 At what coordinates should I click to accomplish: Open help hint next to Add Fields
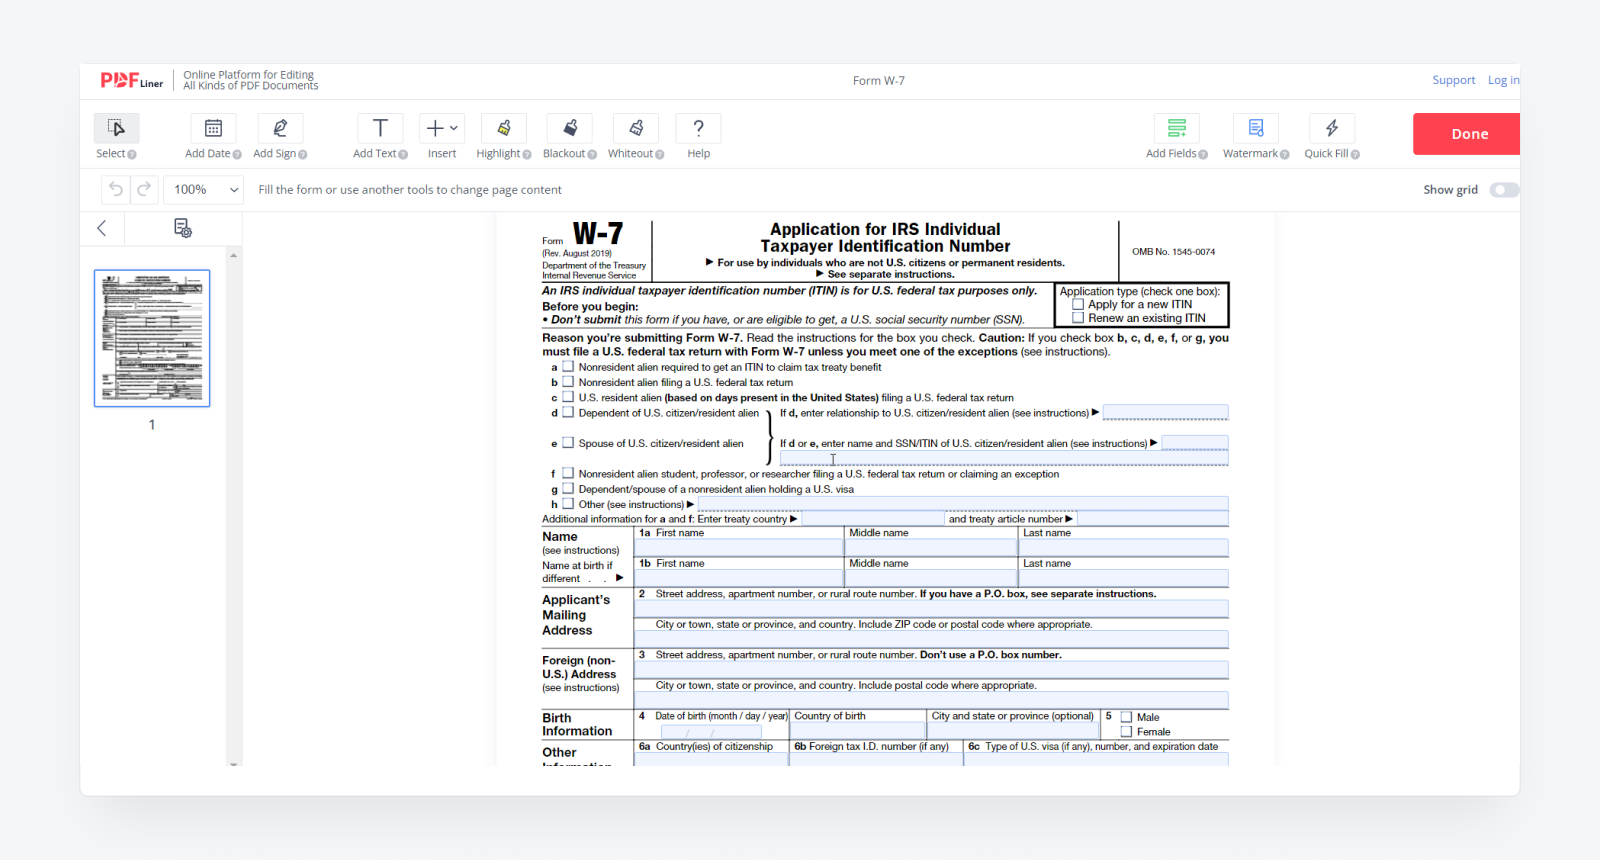(1203, 155)
